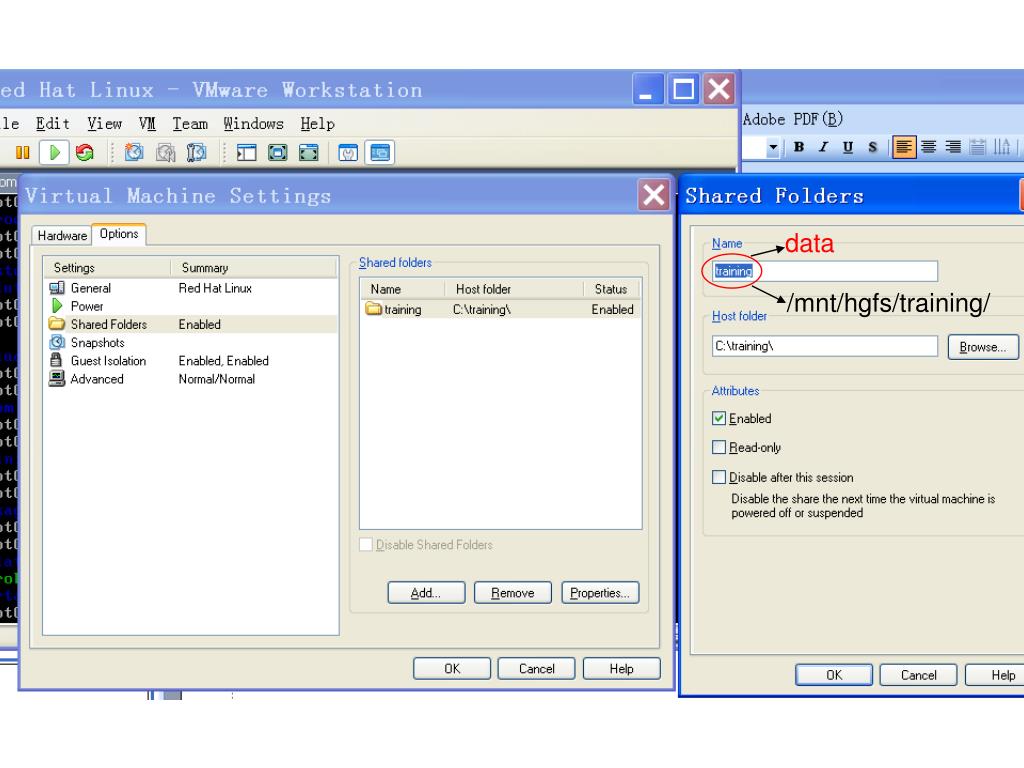This screenshot has width=1024, height=768.
Task: Click the Align Left icon
Action: pos(904,147)
